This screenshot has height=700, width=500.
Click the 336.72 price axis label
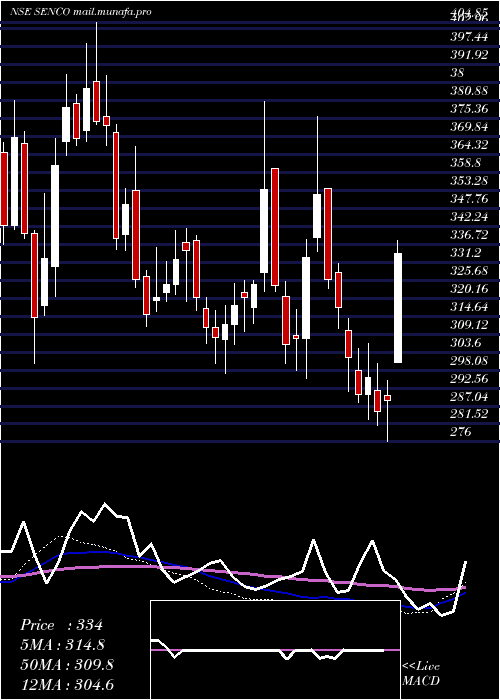[x=470, y=235]
